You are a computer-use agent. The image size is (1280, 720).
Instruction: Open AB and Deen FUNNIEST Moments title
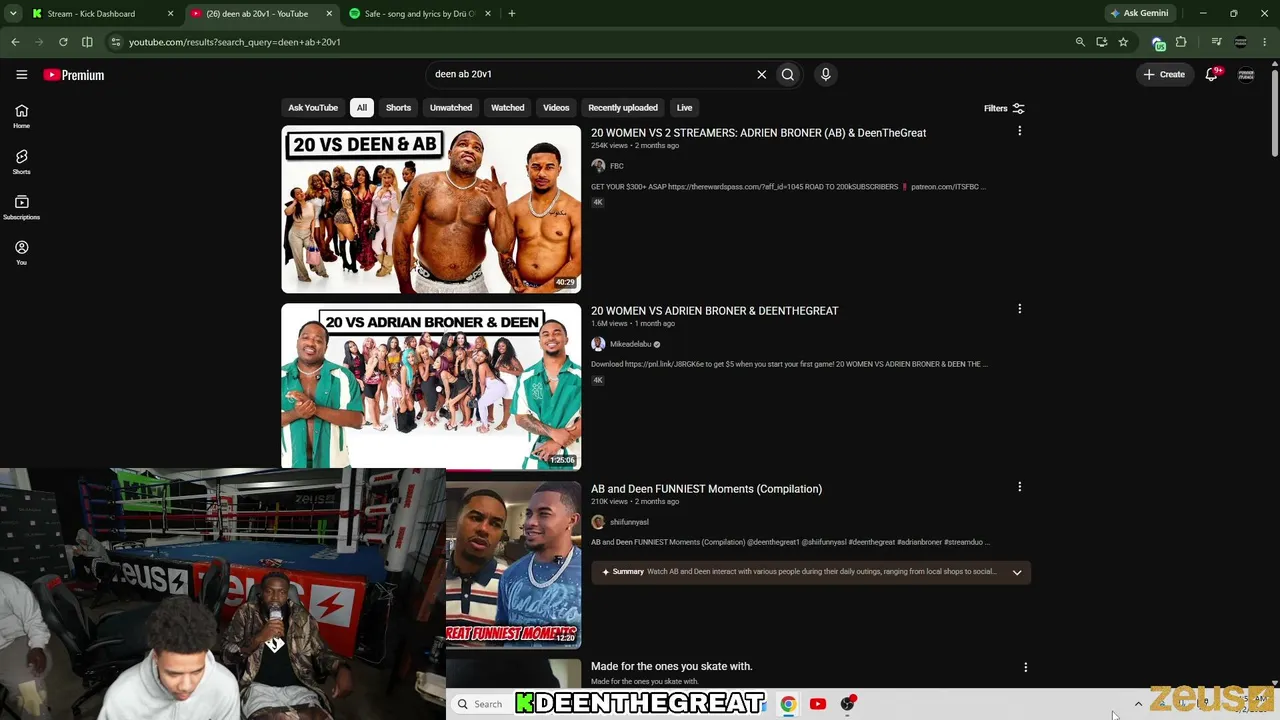706,489
